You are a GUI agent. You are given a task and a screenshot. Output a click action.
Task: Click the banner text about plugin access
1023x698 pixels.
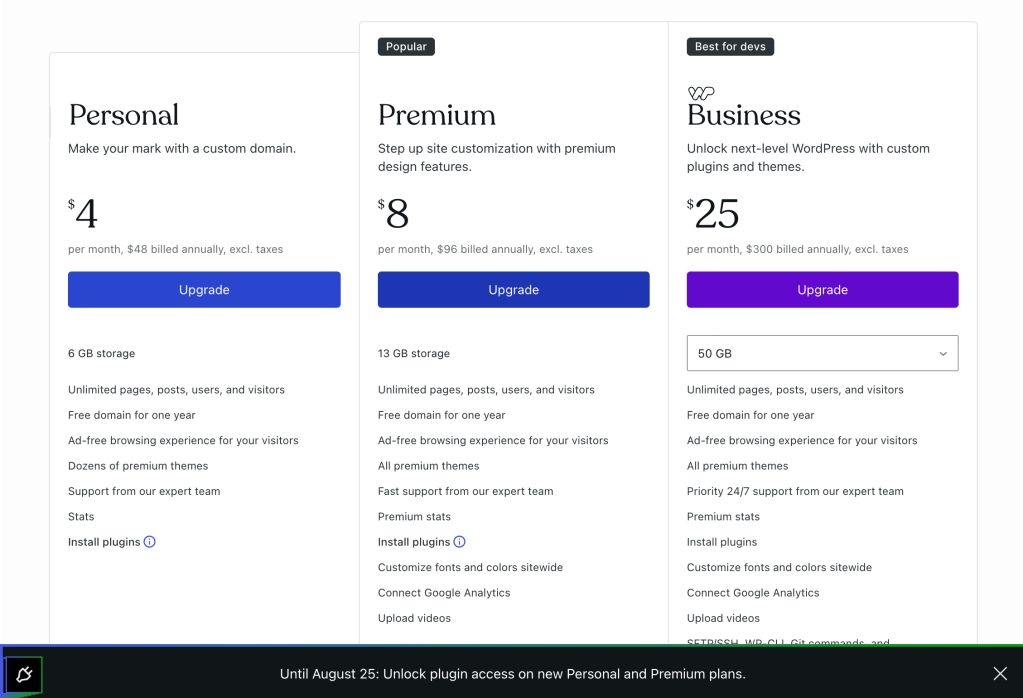click(513, 674)
